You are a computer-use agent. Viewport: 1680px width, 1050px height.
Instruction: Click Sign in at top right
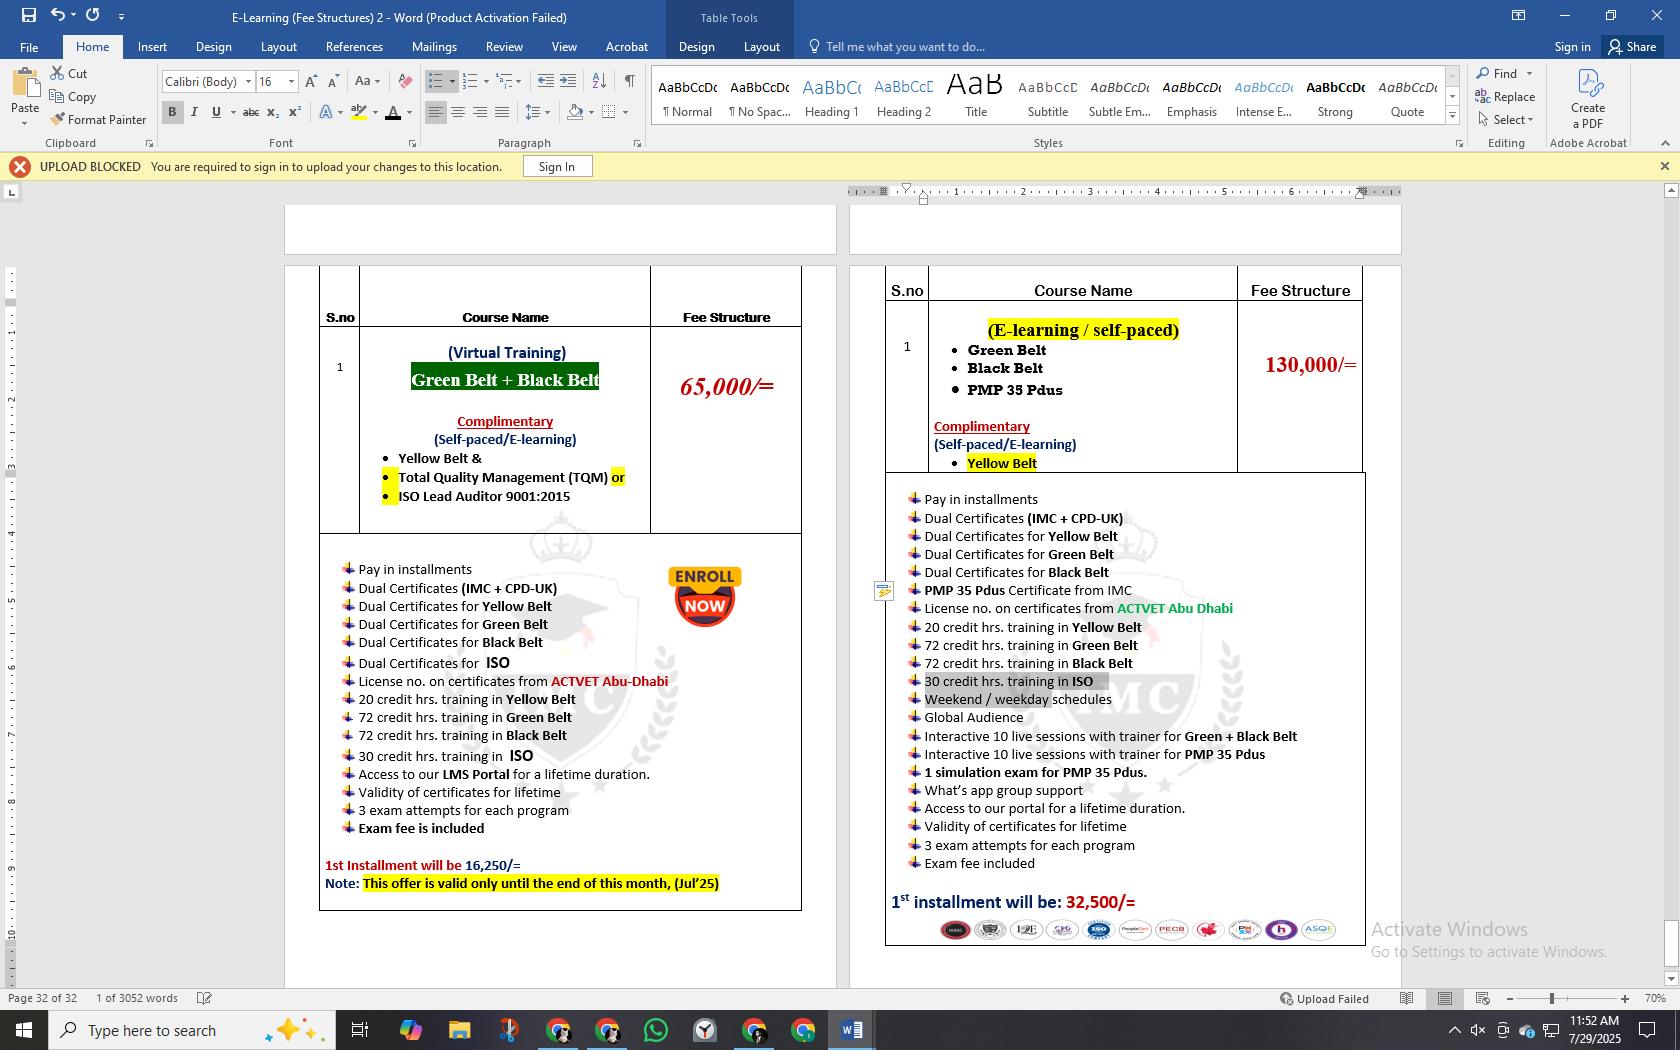pyautogui.click(x=1572, y=46)
